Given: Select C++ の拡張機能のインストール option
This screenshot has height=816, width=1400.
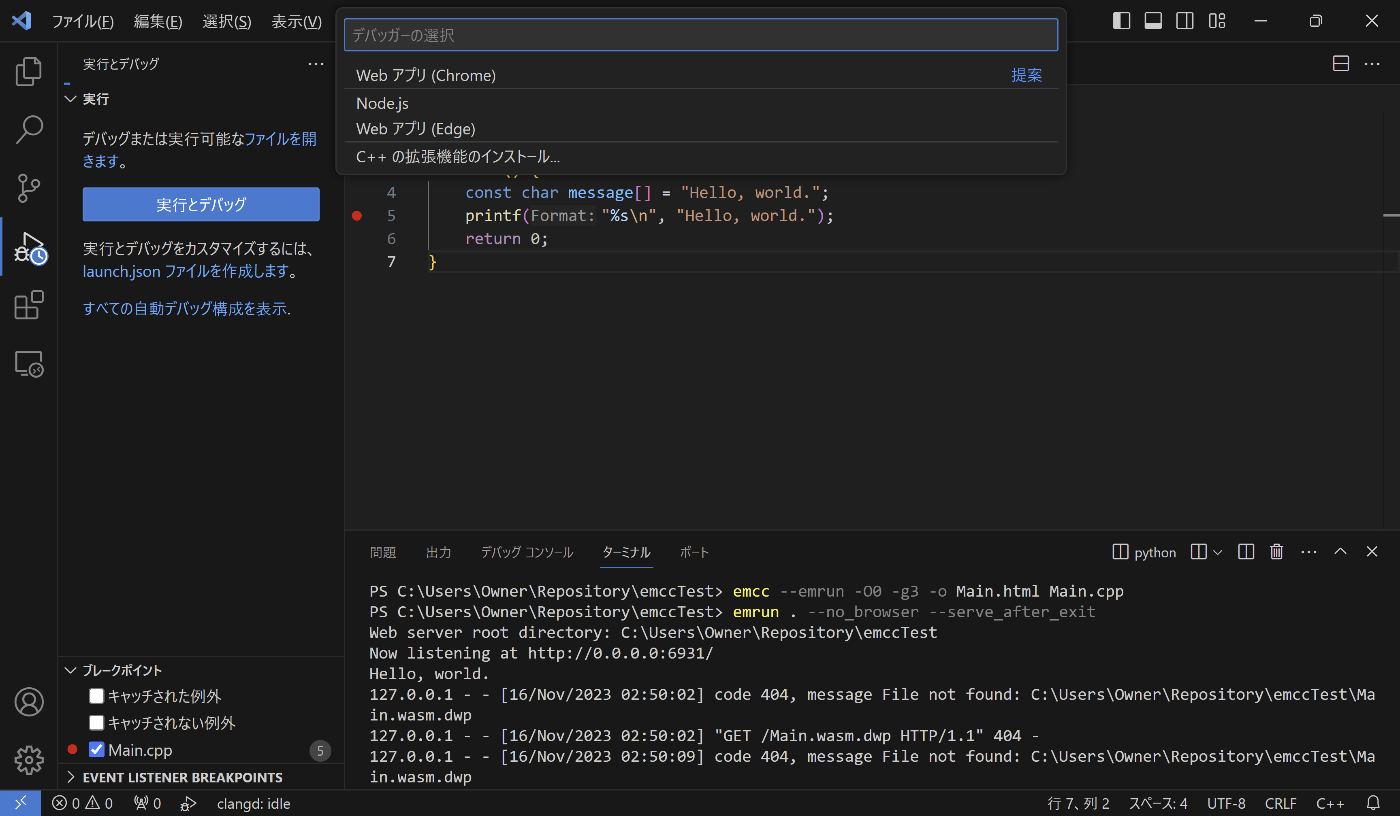Looking at the screenshot, I should (701, 157).
